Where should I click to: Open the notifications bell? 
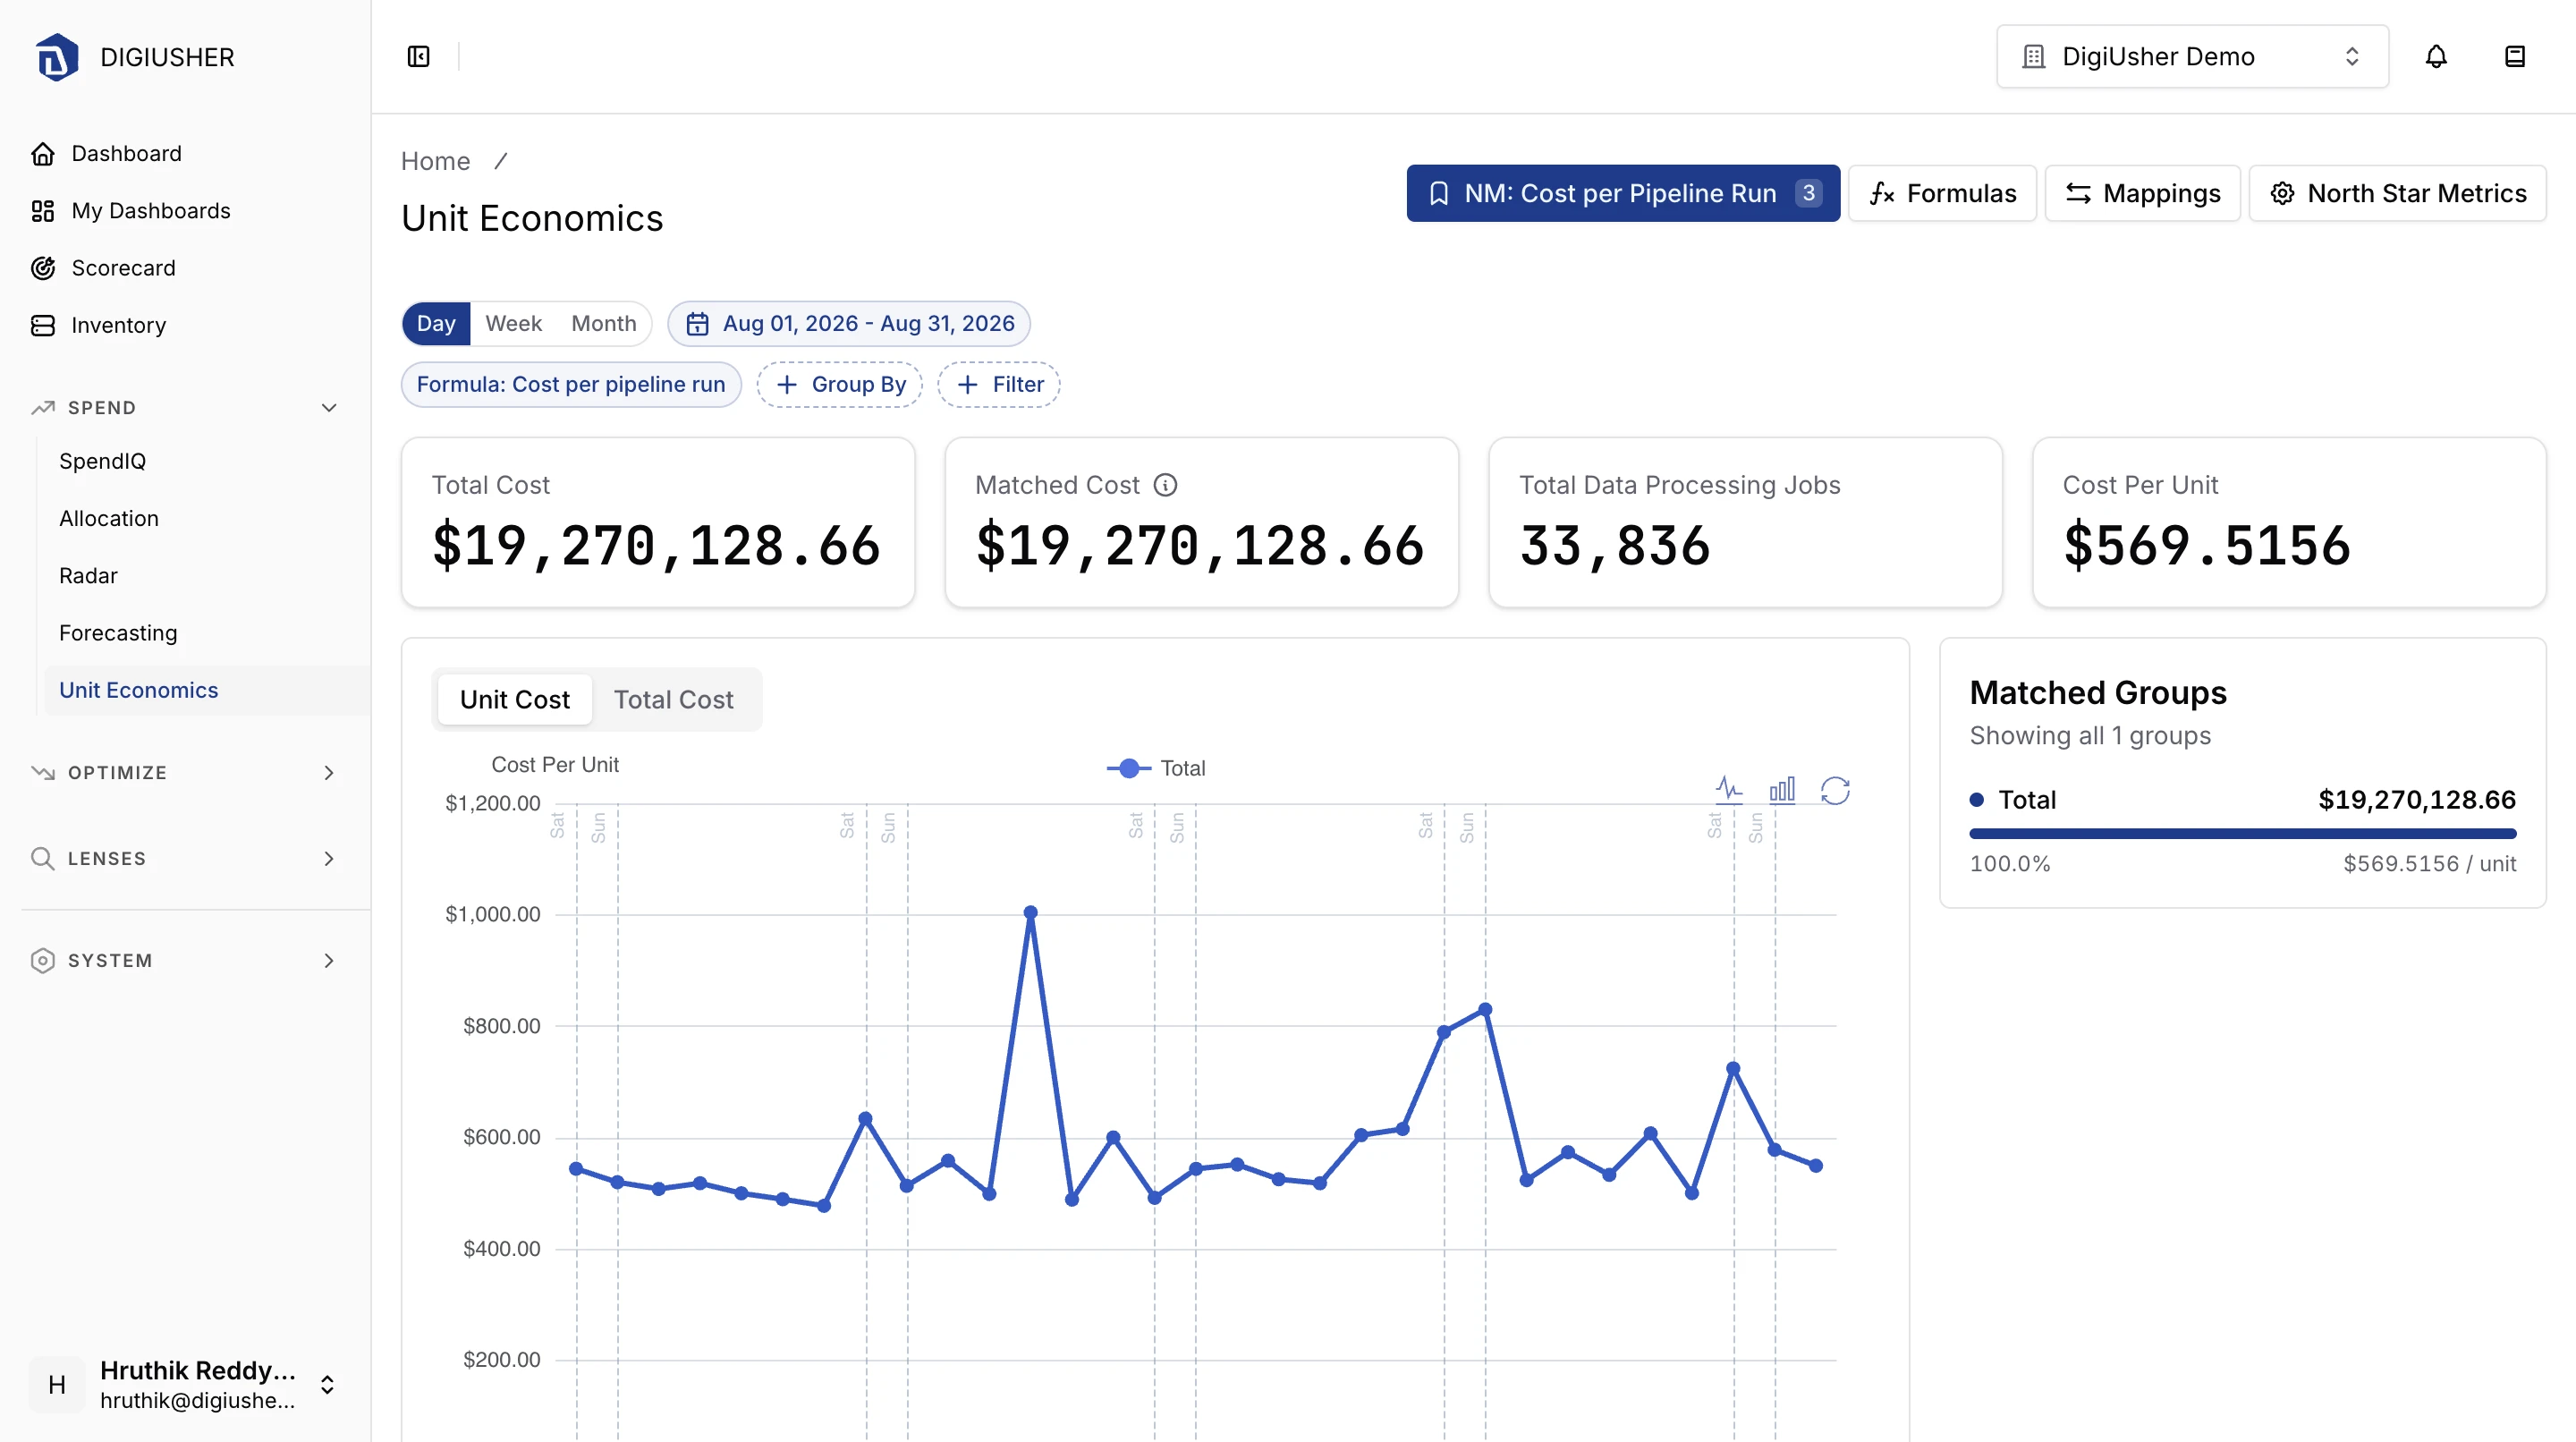(2436, 56)
